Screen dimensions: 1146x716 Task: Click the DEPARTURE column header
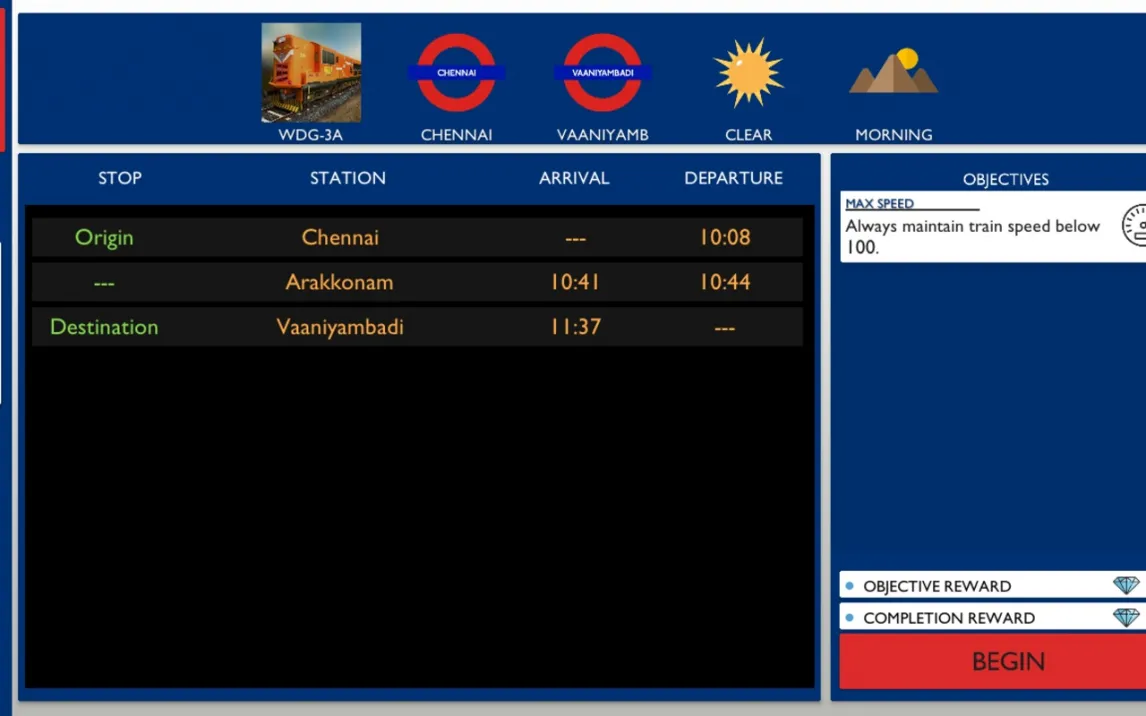click(x=733, y=178)
